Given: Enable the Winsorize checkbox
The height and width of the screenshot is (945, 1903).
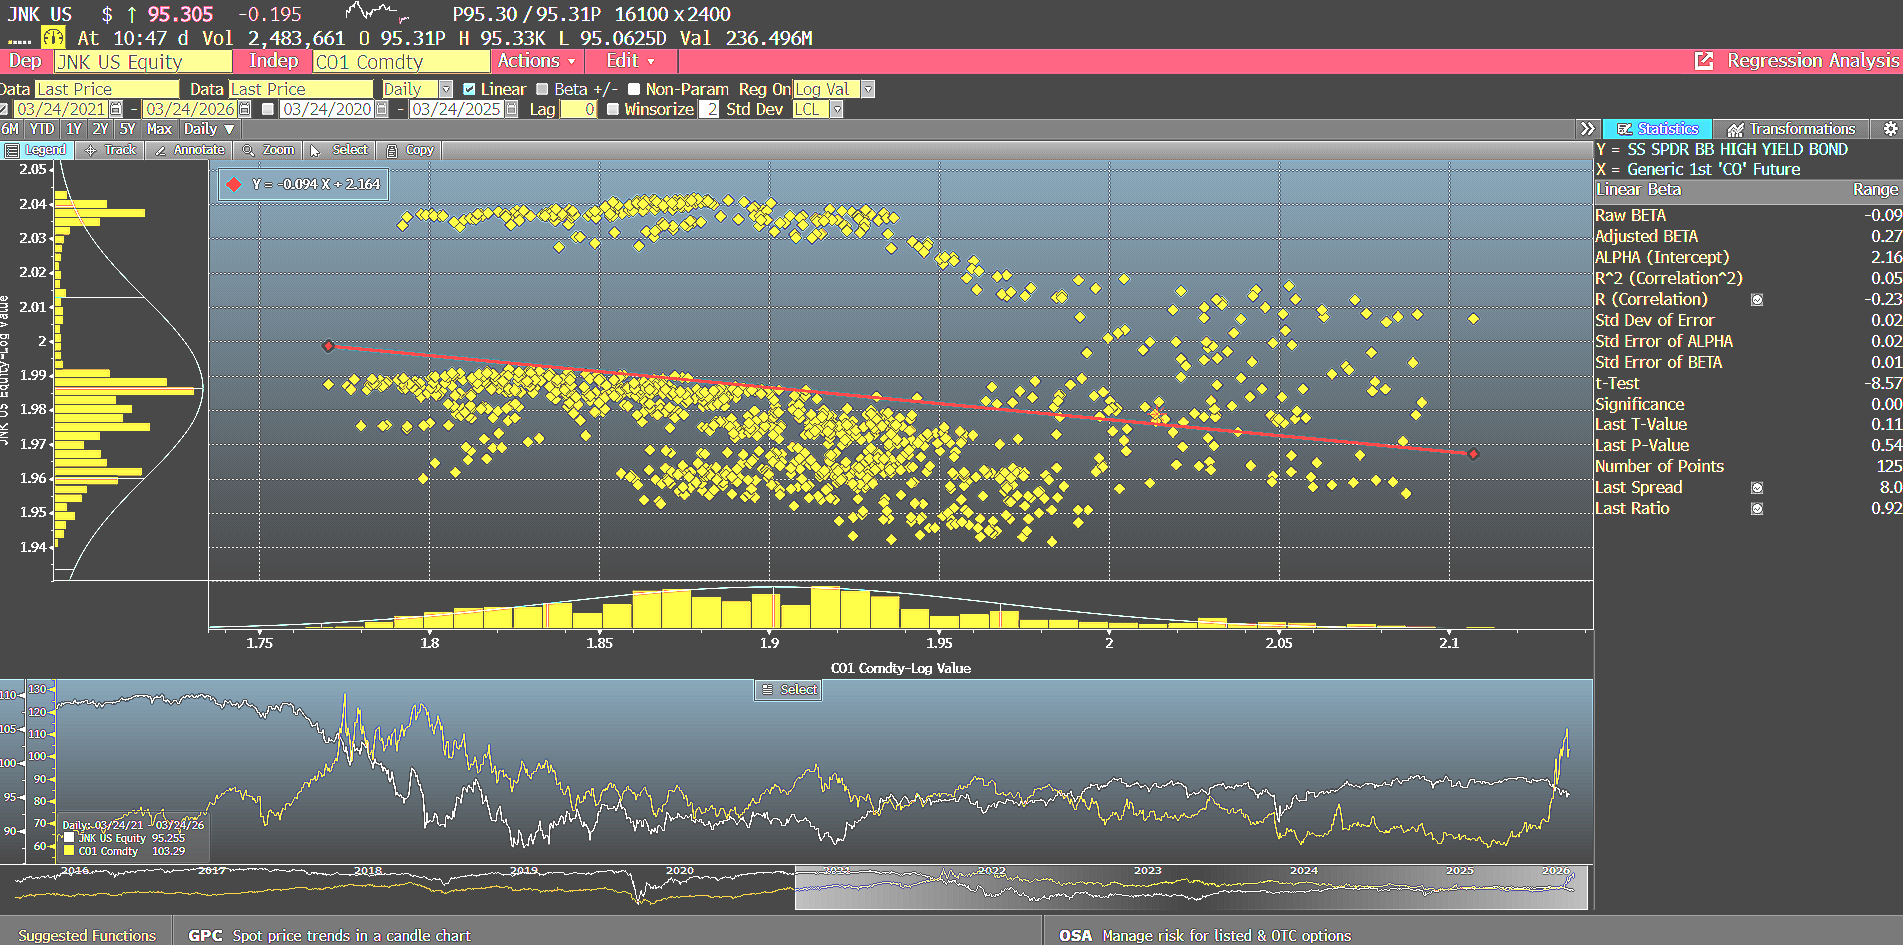Looking at the screenshot, I should (613, 109).
